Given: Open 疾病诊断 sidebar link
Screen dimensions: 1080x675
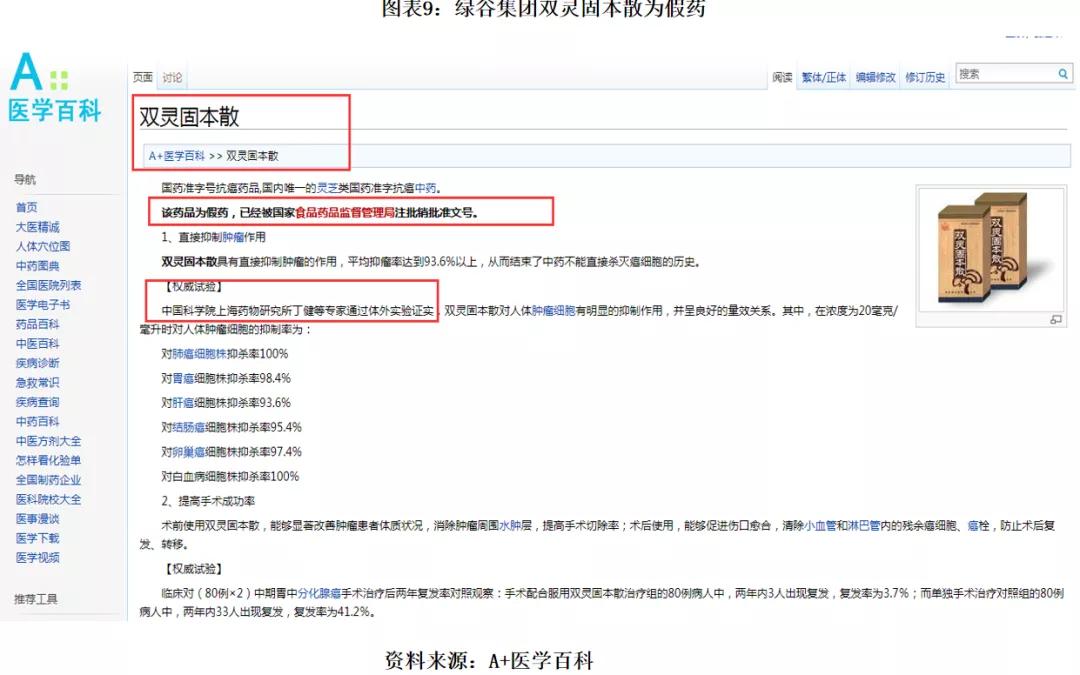Looking at the screenshot, I should tap(38, 363).
